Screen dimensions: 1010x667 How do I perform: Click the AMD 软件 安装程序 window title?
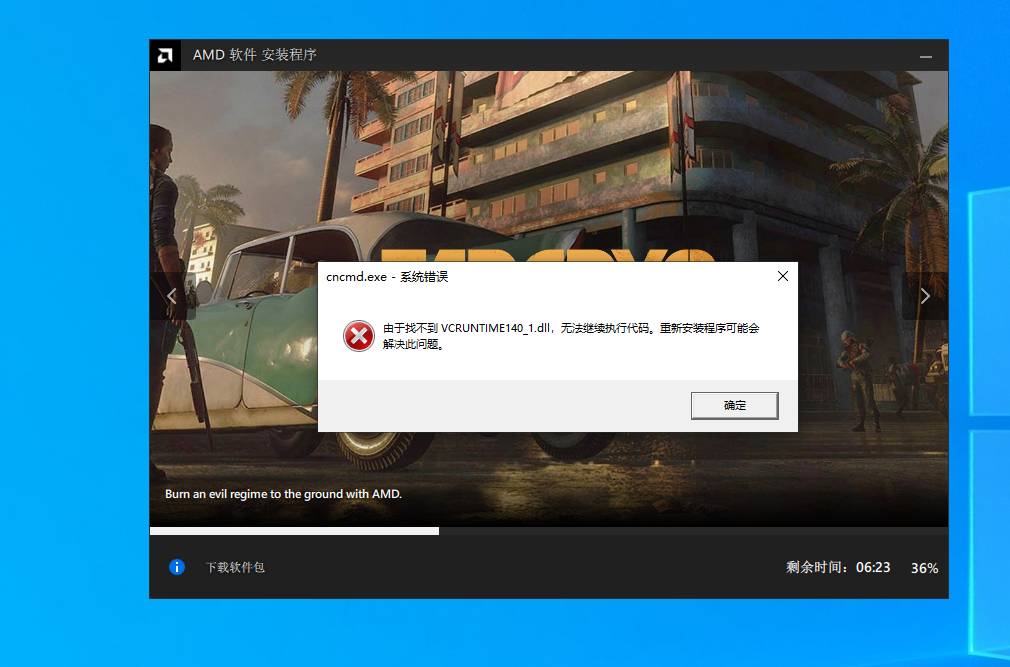(x=254, y=55)
